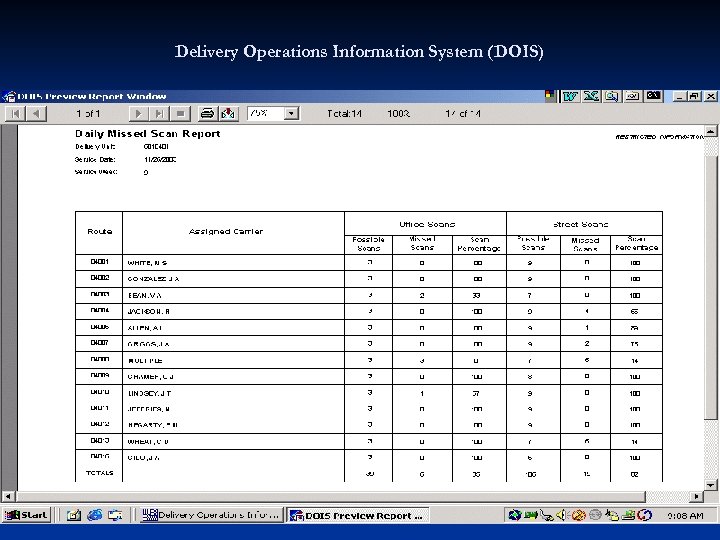Image resolution: width=720 pixels, height=540 pixels.
Task: Click the DOIS preview window title icon
Action: [x=9, y=96]
